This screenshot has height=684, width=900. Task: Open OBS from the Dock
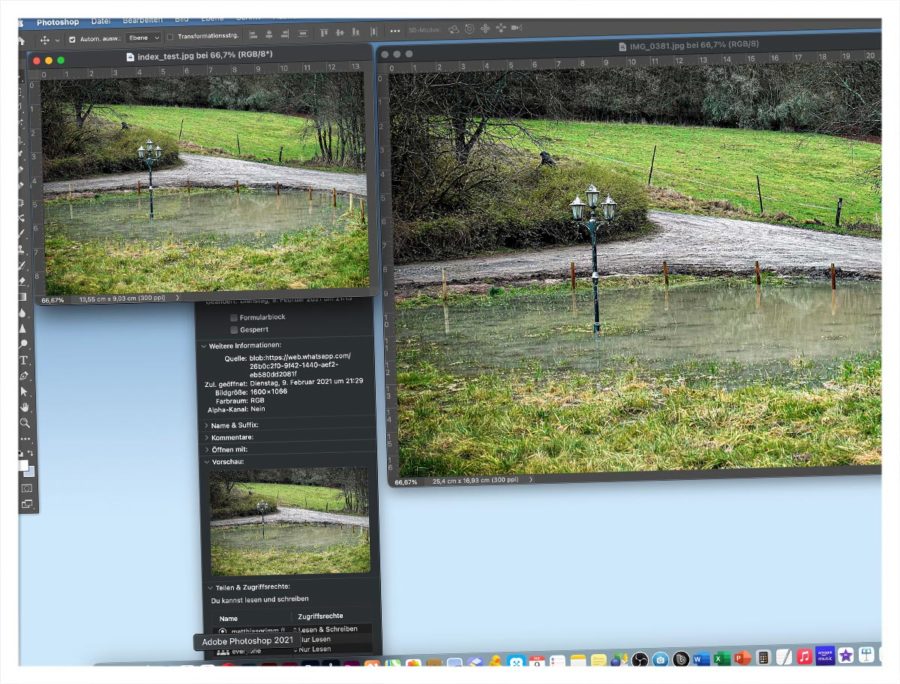pos(639,660)
